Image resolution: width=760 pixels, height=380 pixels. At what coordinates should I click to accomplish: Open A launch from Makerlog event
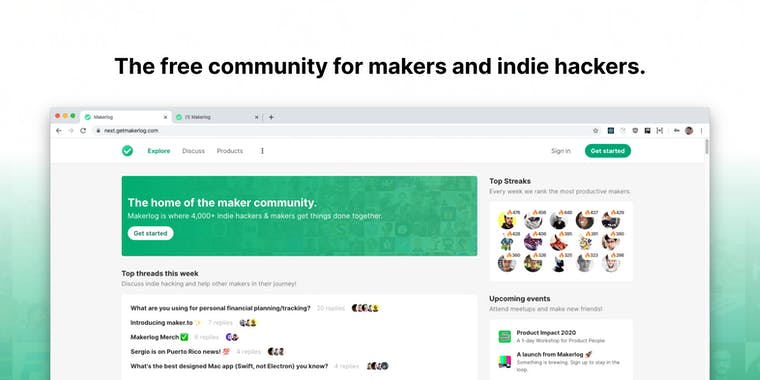[x=554, y=354]
